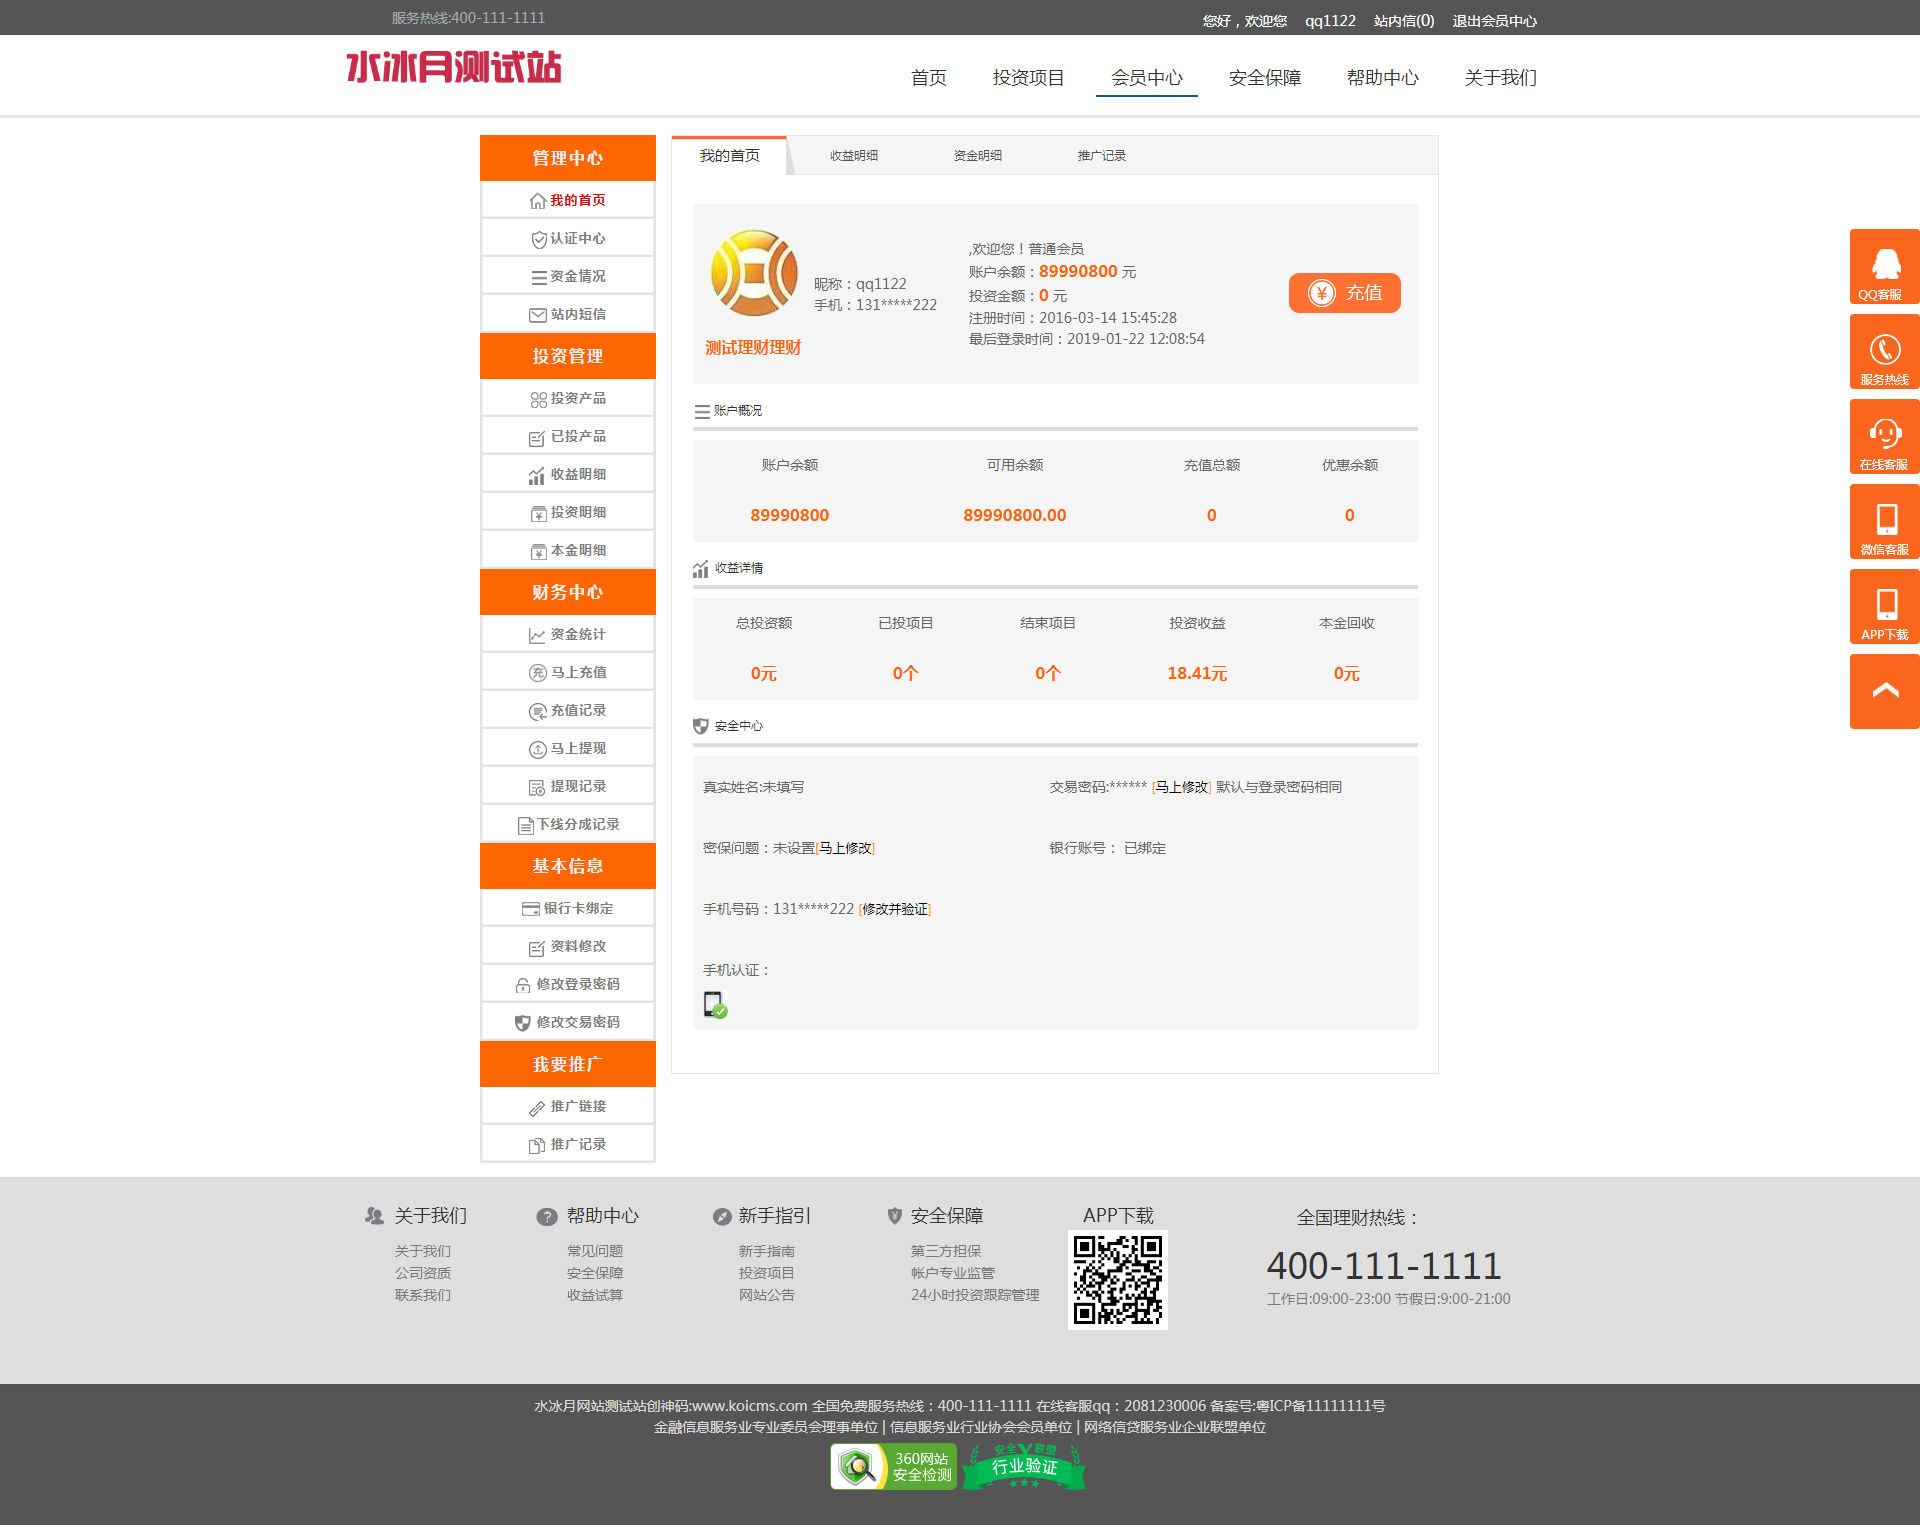Screen dimensions: 1920x1525
Task: Open 关于我们 in the main navigation
Action: [1501, 78]
